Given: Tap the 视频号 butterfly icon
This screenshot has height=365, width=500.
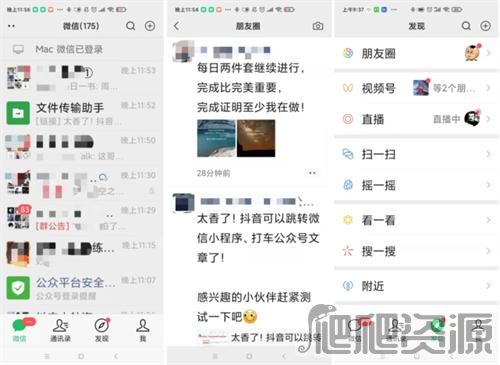Looking at the screenshot, I should pos(348,88).
